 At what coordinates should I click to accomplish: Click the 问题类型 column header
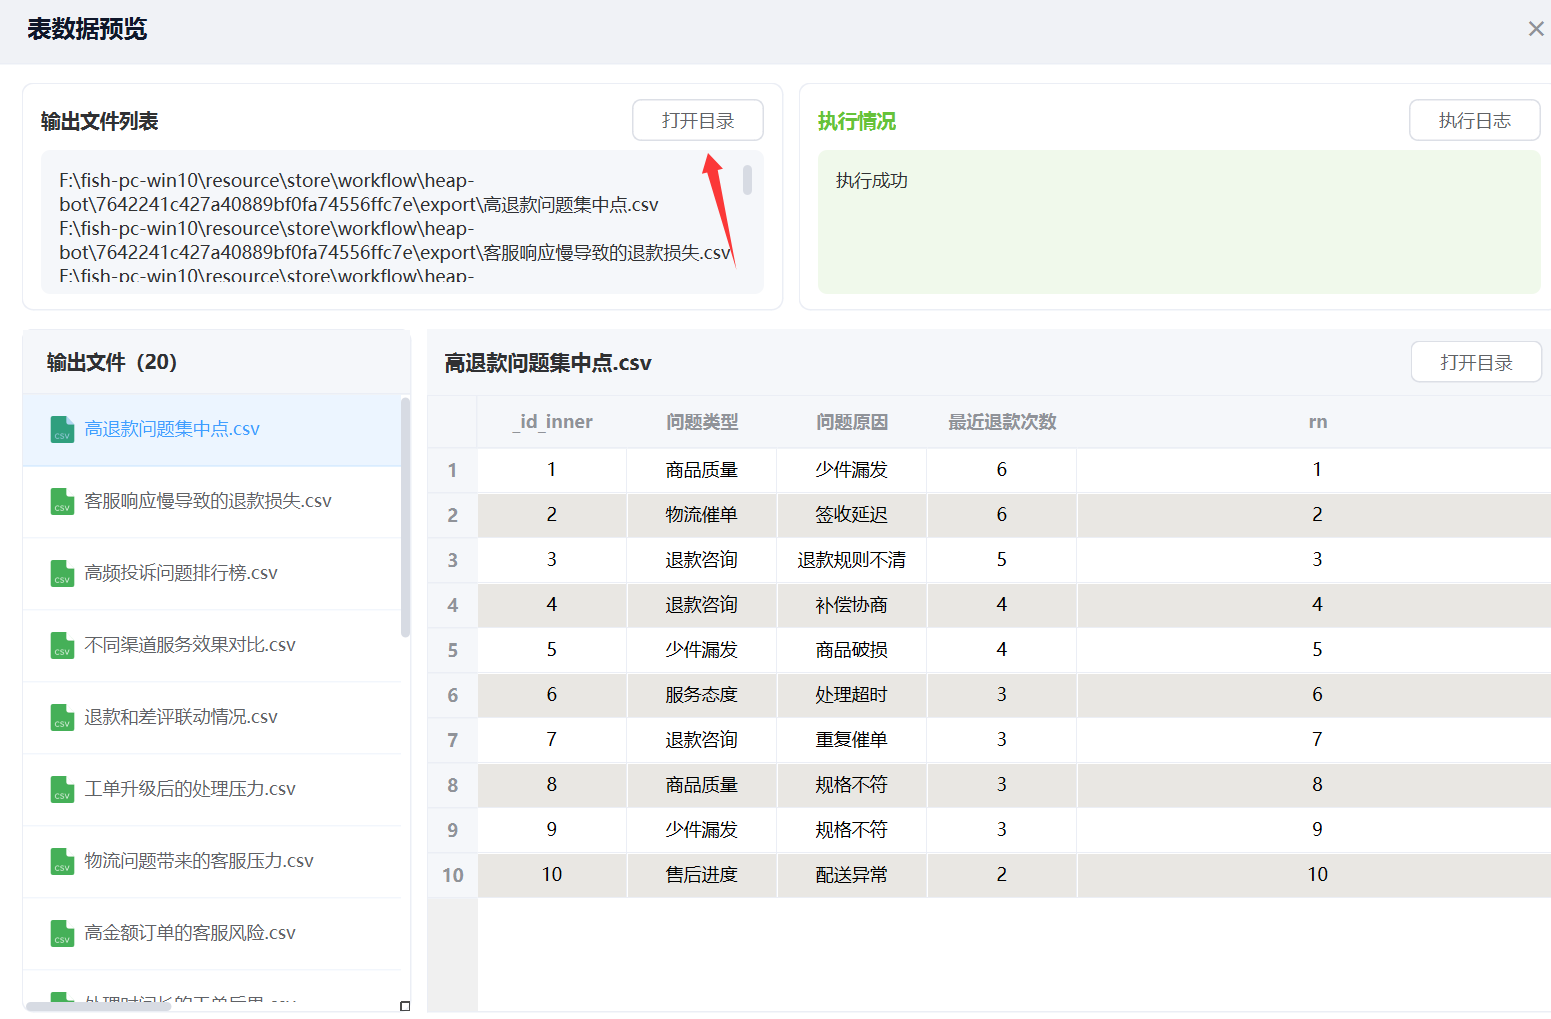coord(701,422)
